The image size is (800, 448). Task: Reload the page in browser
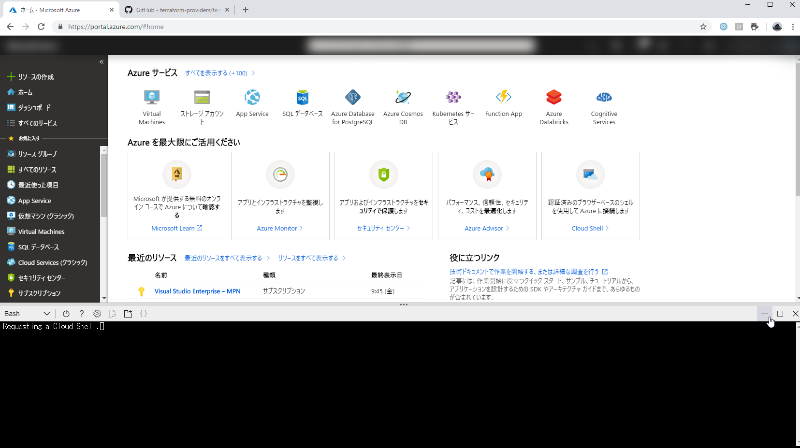[41, 27]
